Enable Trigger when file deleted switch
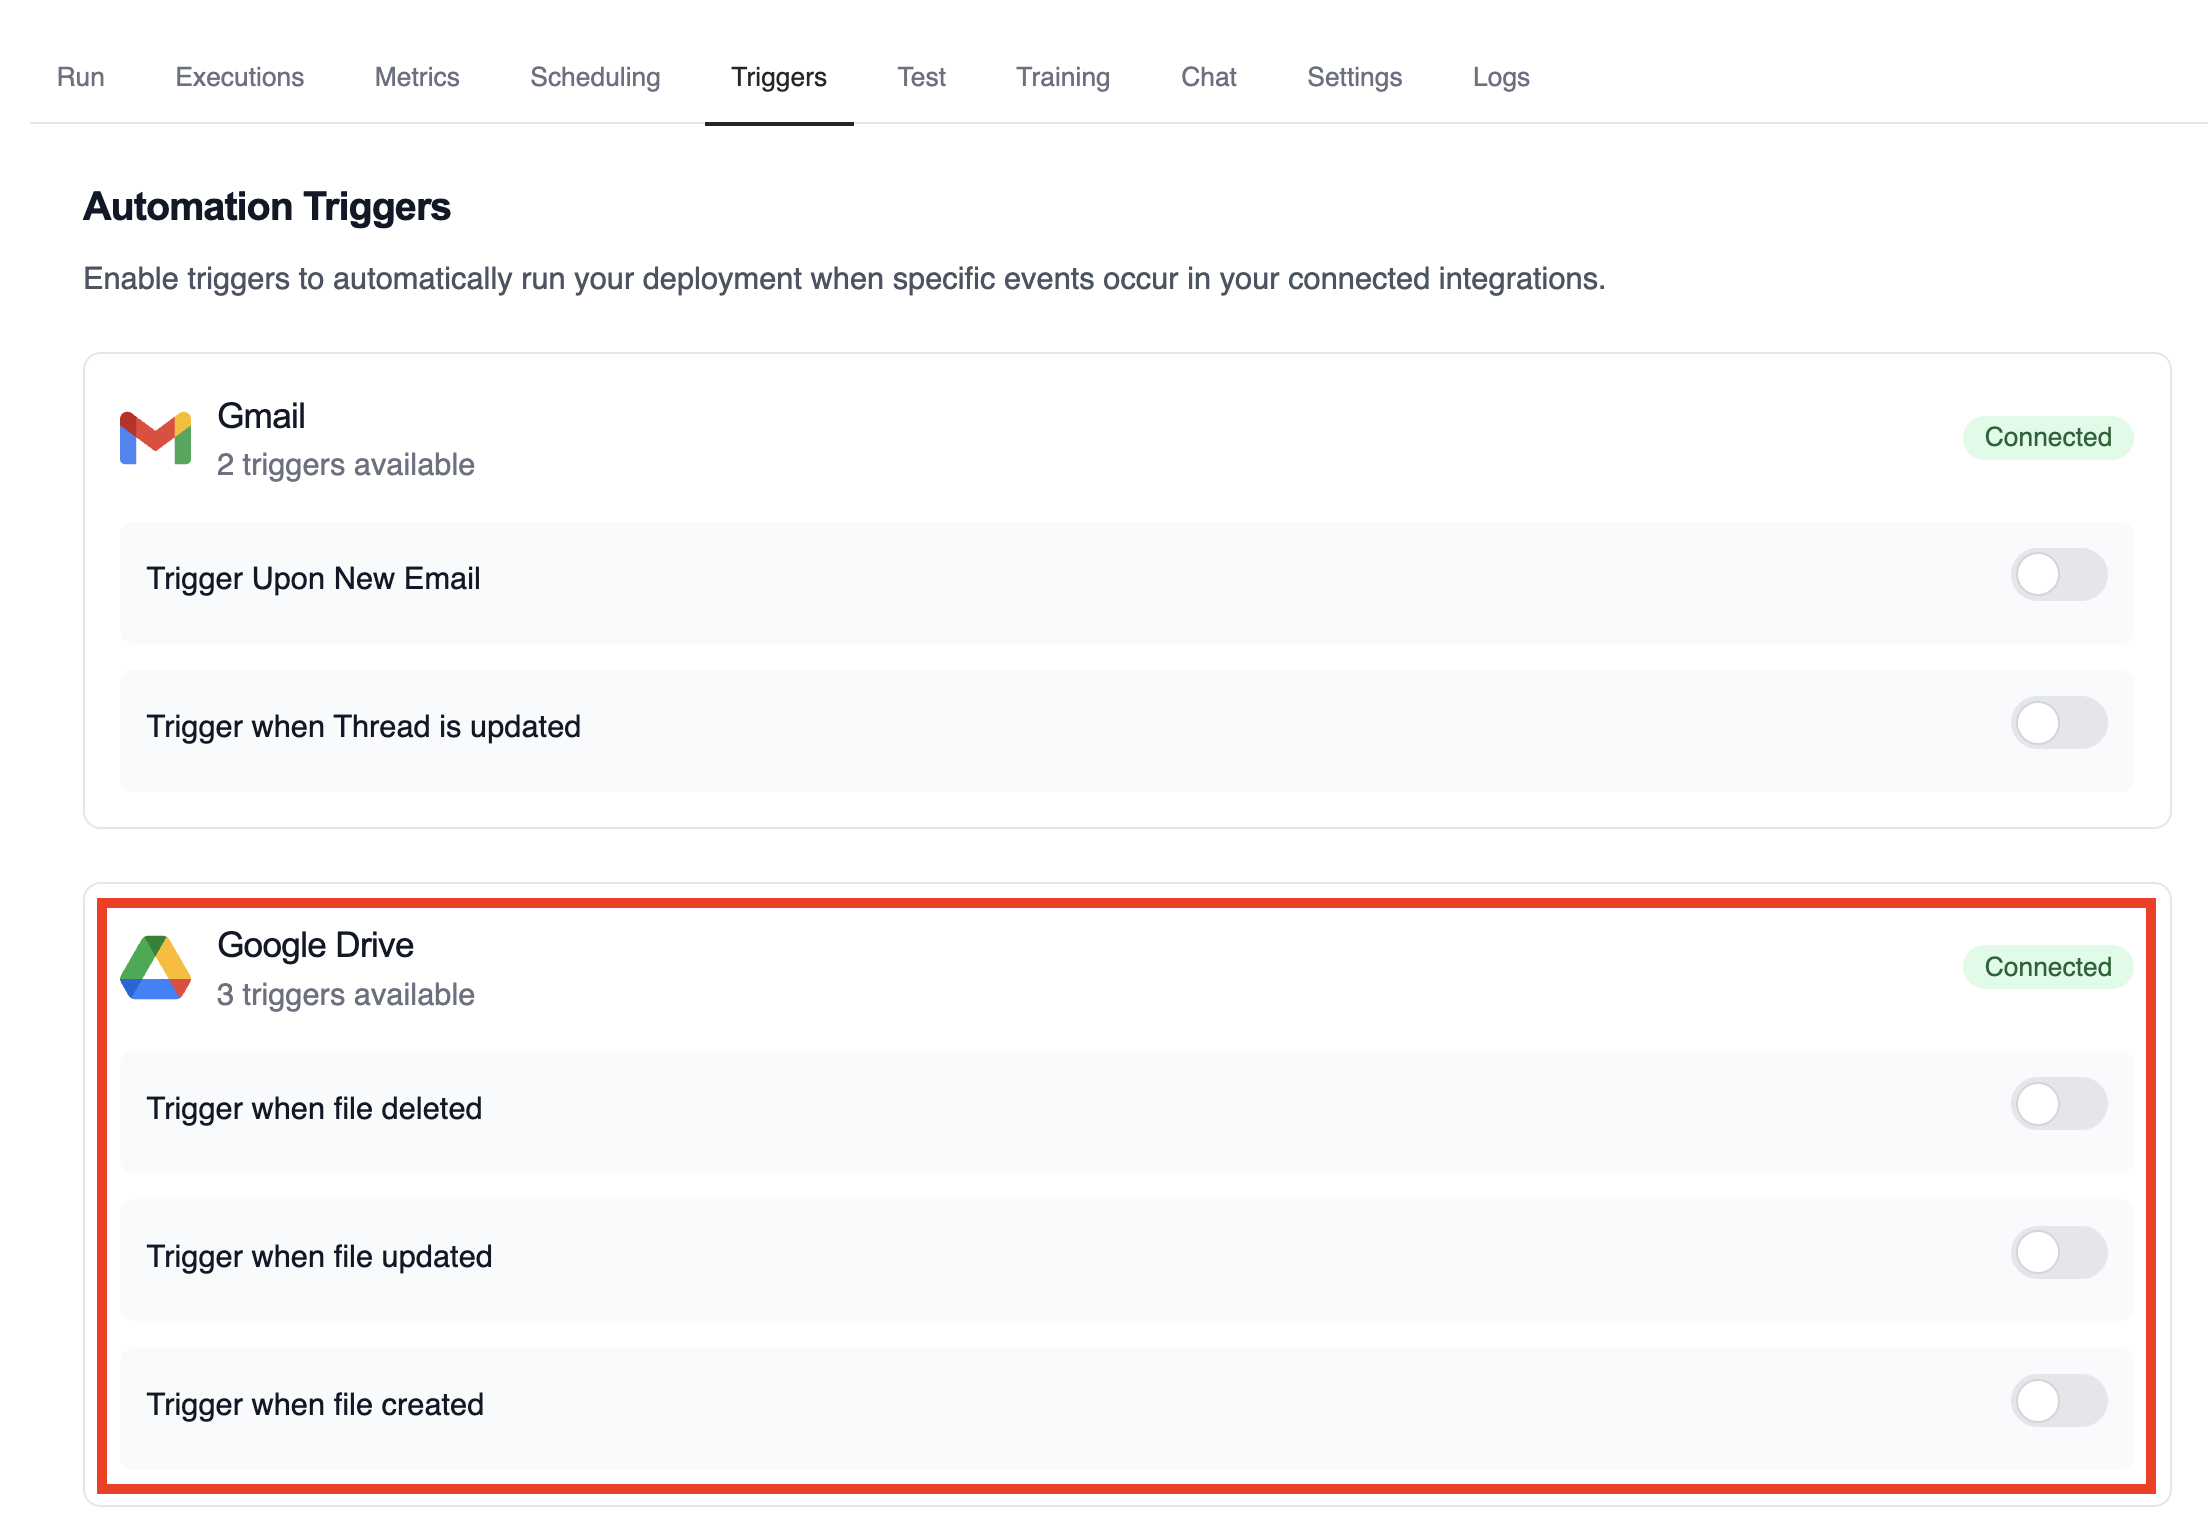This screenshot has width=2208, height=1540. click(2058, 1104)
